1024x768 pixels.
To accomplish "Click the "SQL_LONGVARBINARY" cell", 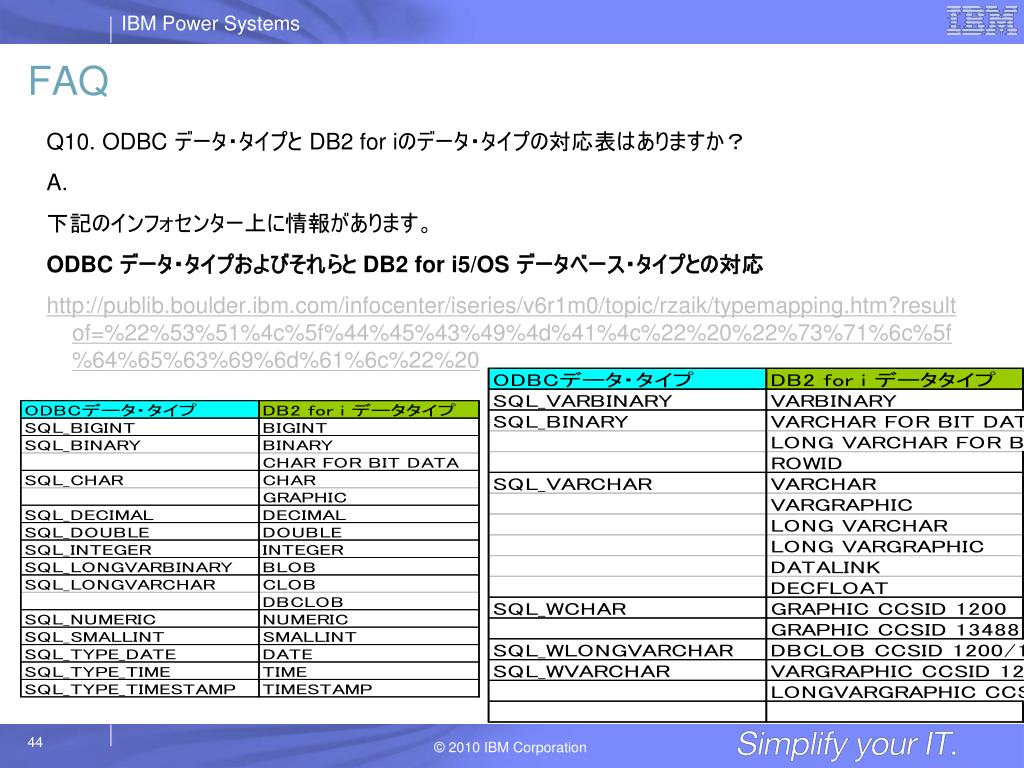I will click(x=140, y=567).
